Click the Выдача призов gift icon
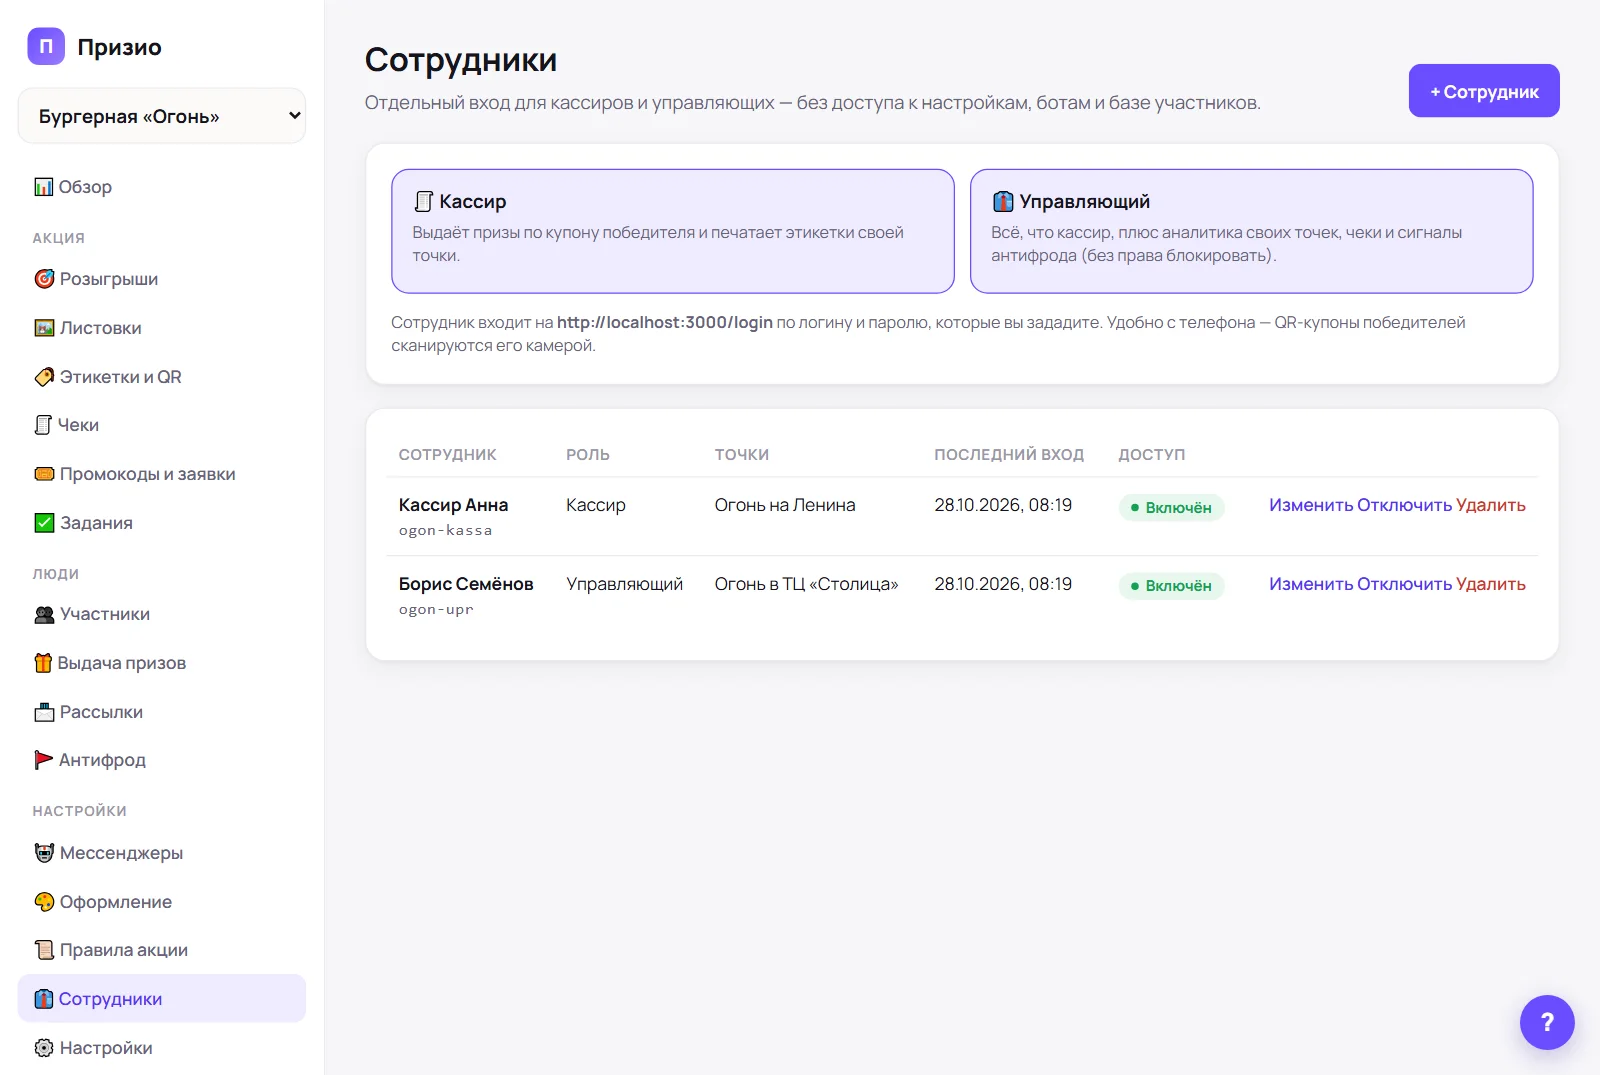The height and width of the screenshot is (1075, 1600). (43, 663)
